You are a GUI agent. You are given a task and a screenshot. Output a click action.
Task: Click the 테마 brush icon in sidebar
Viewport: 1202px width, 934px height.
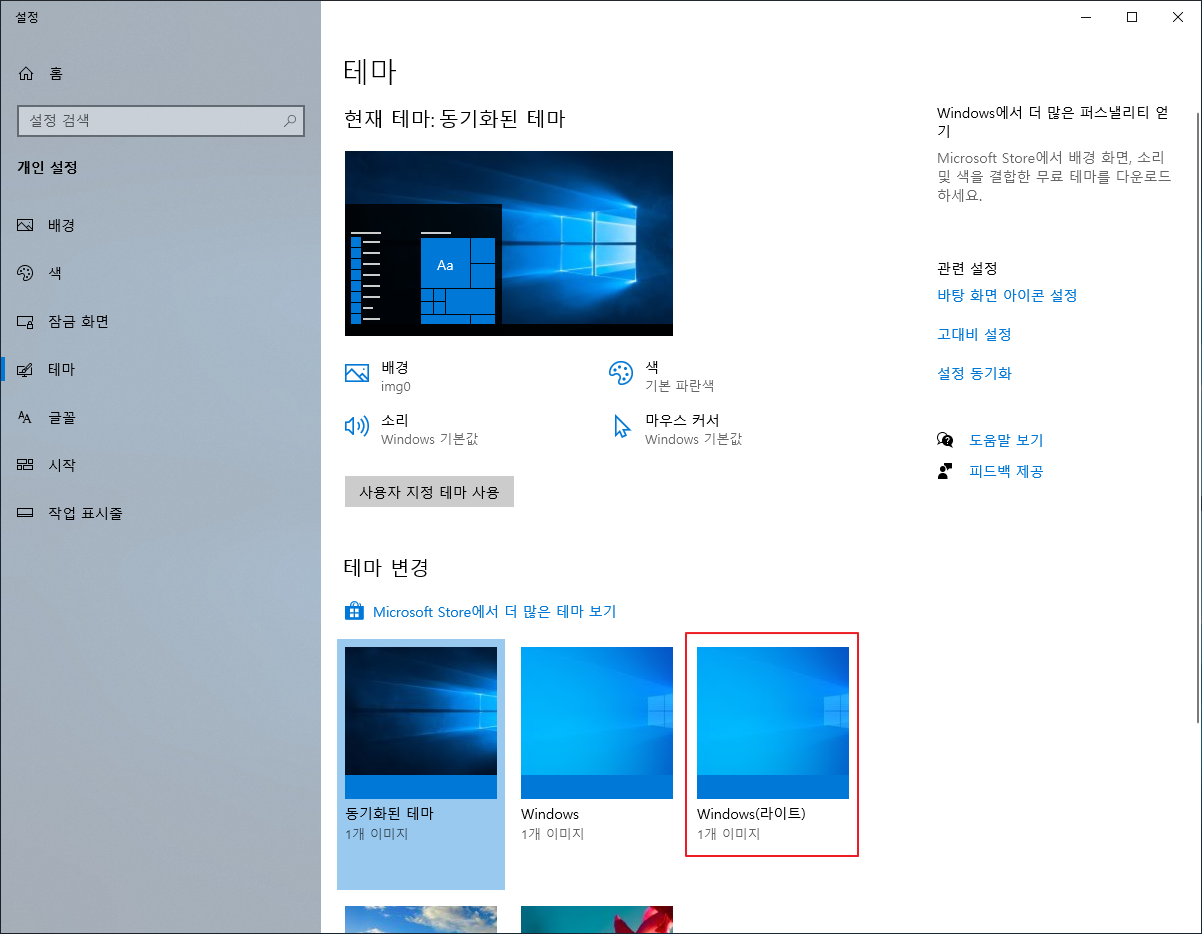pos(26,369)
